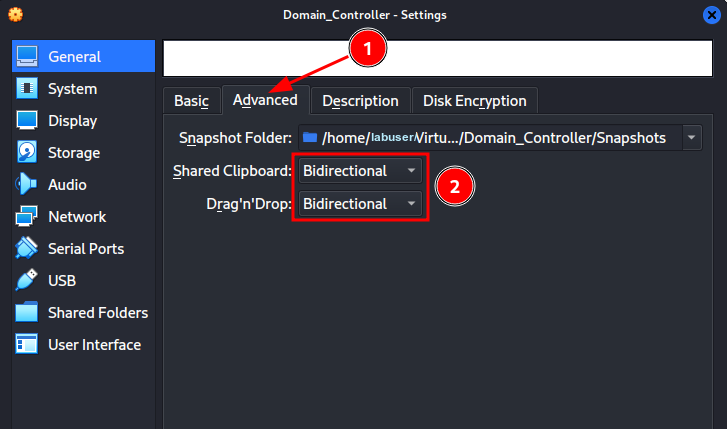
Task: Select Network label in sidebar
Action: tap(77, 217)
